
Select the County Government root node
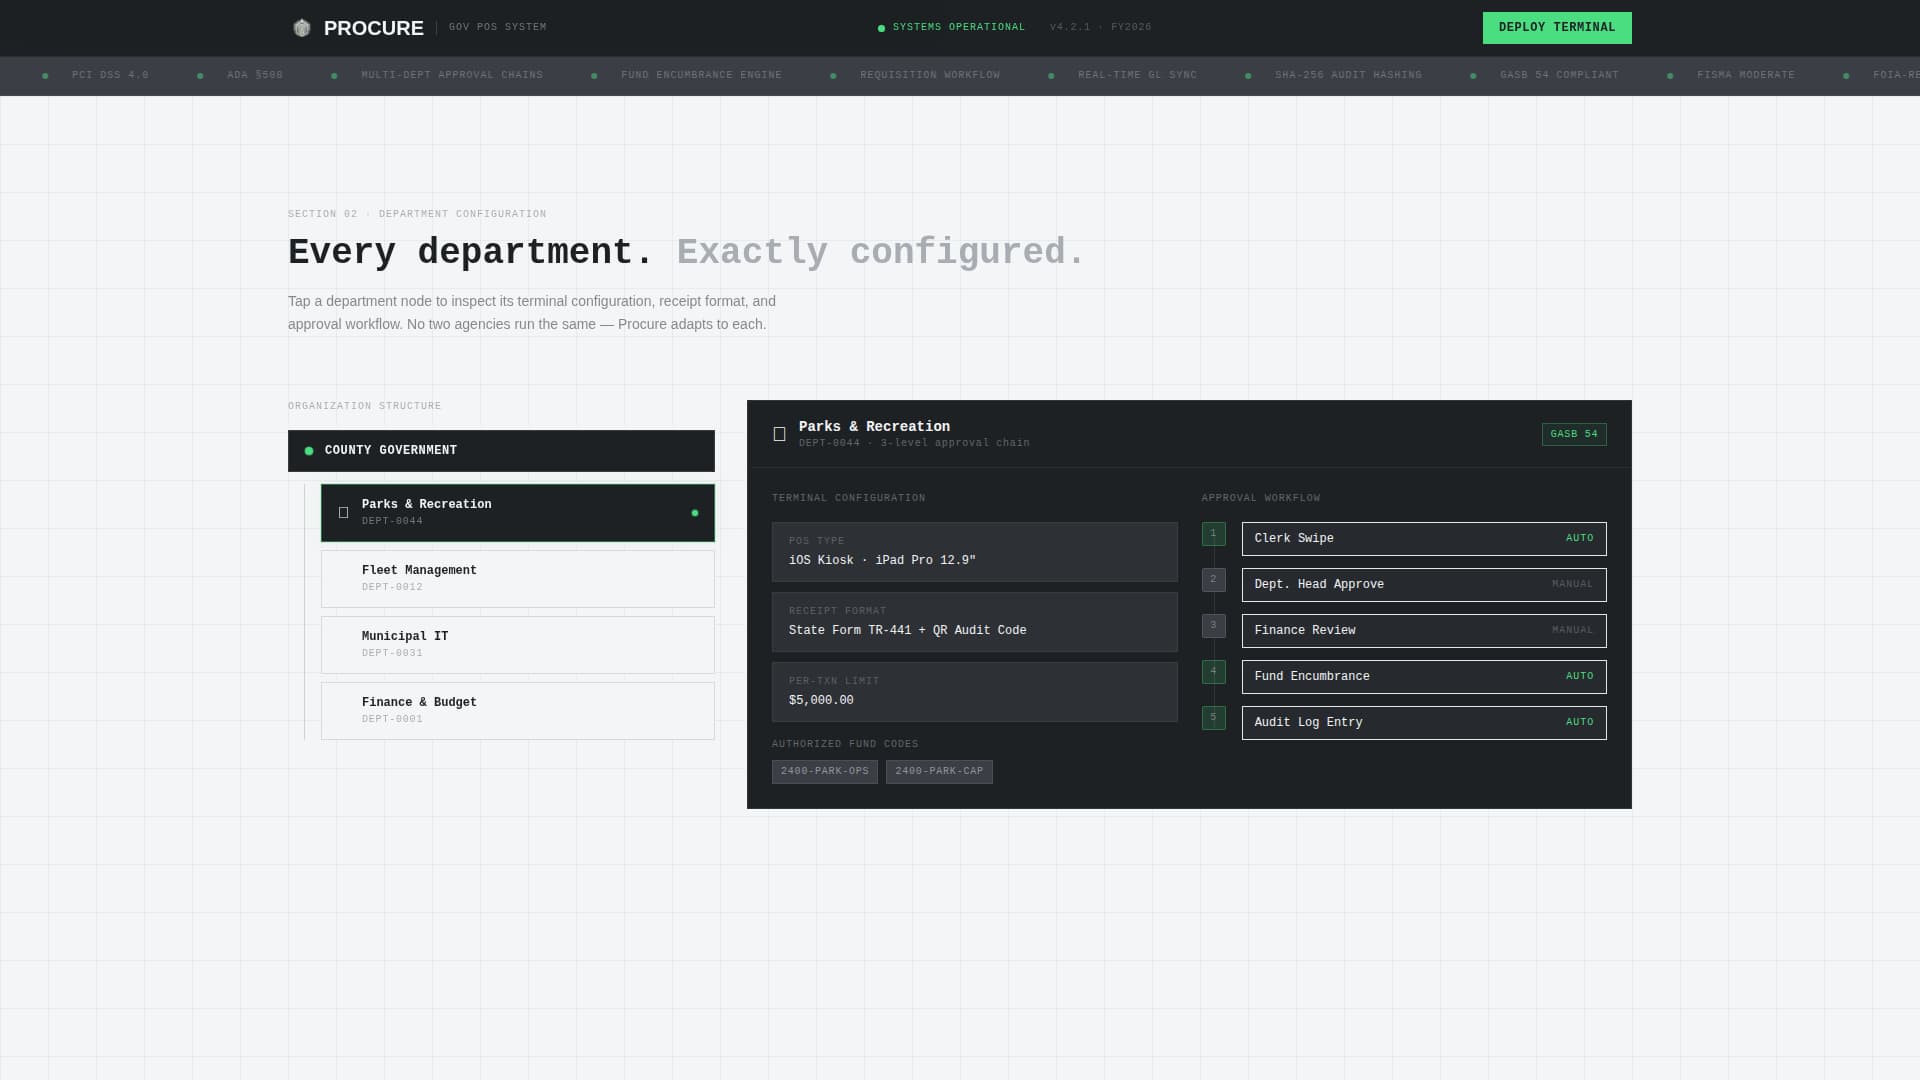[501, 451]
